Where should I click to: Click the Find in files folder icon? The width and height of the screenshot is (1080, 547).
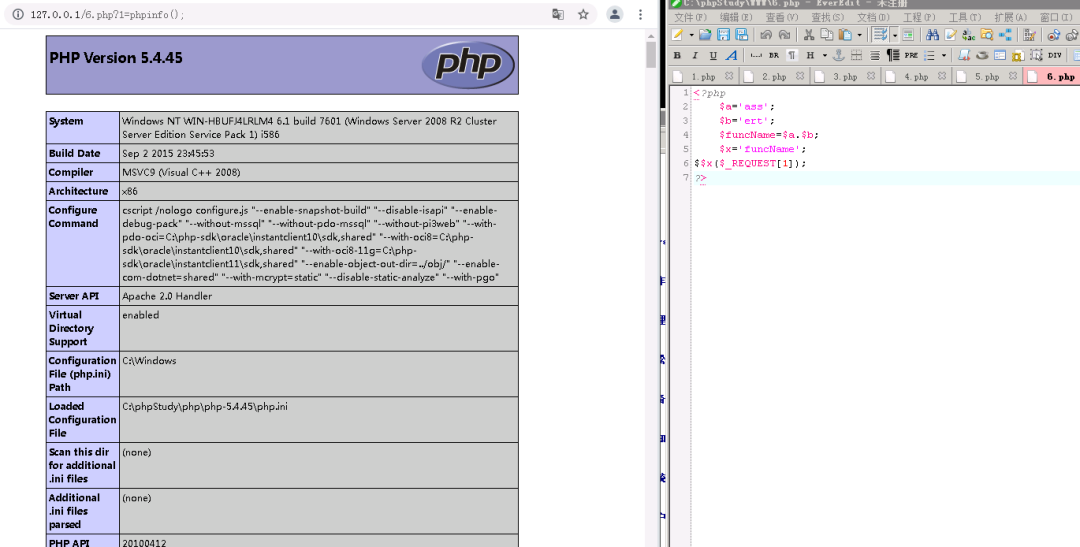pos(986,34)
